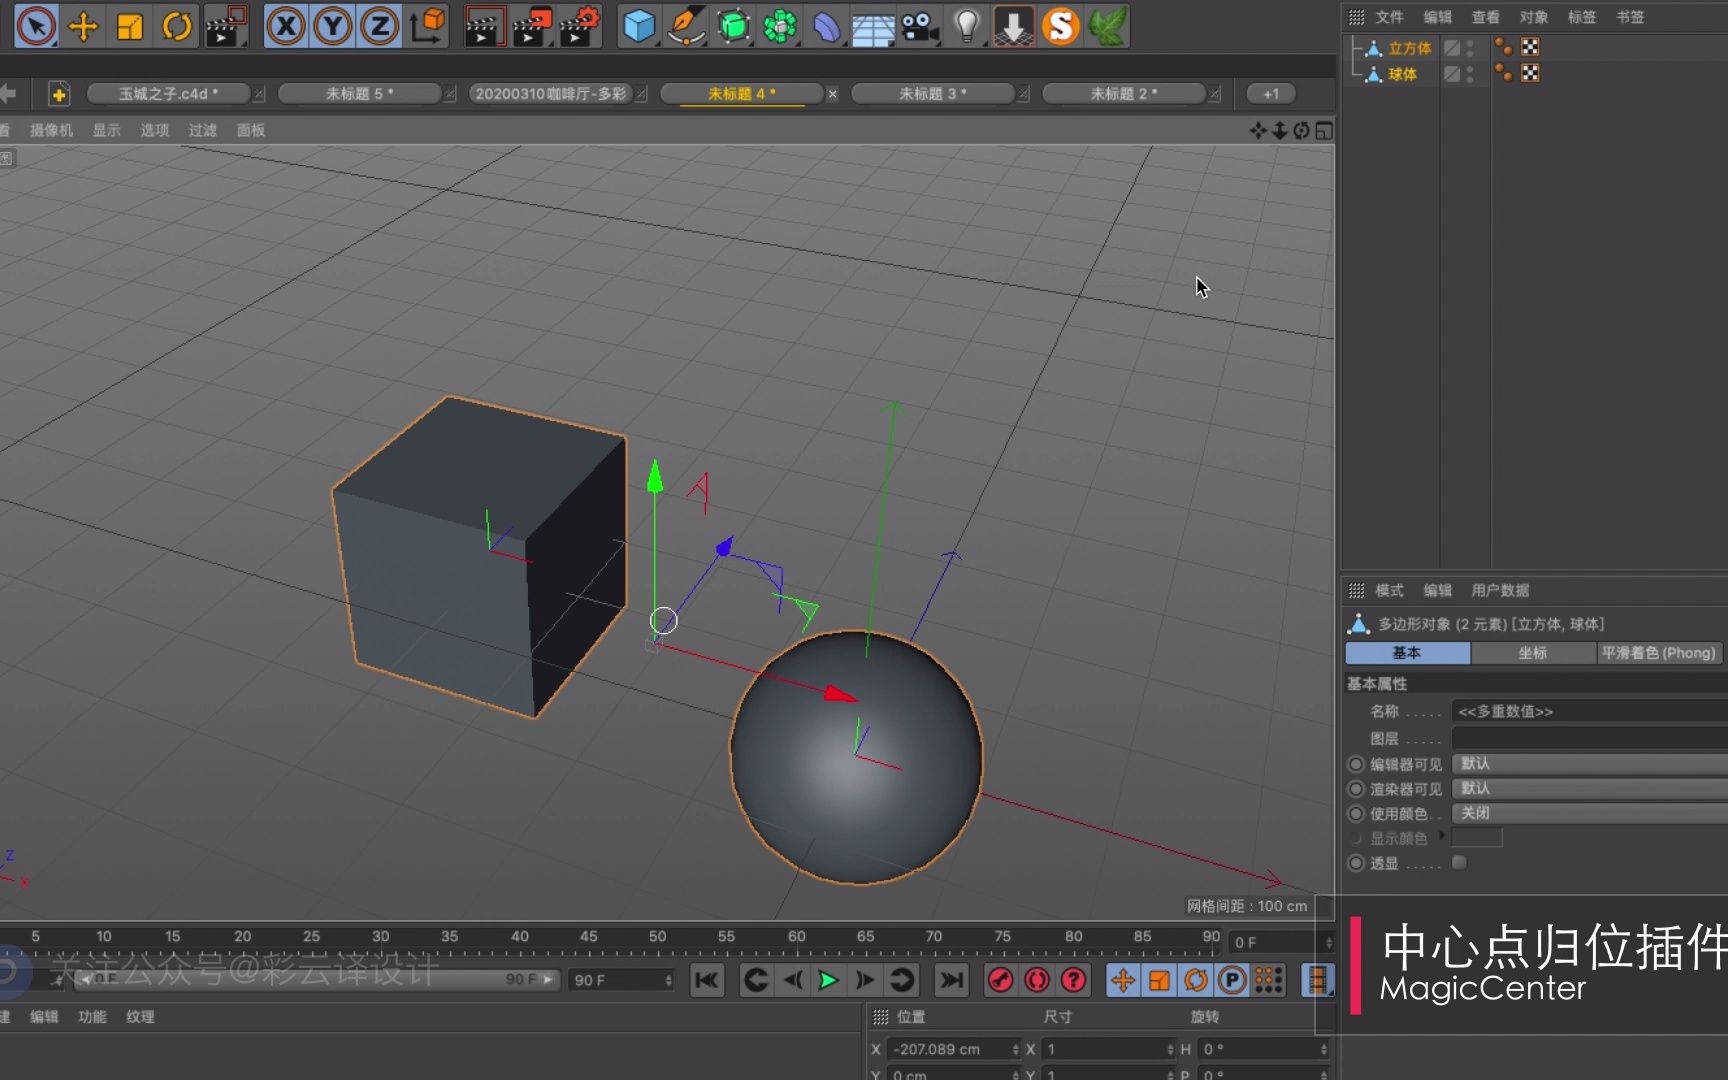The image size is (1728, 1080).
Task: Open object manager 标签 menu
Action: pos(1582,17)
